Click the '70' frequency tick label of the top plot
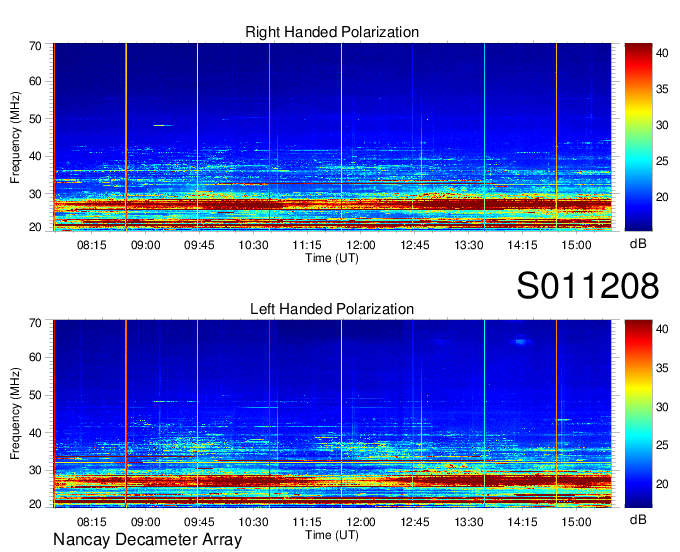The width and height of the screenshot is (680, 552). point(36,46)
